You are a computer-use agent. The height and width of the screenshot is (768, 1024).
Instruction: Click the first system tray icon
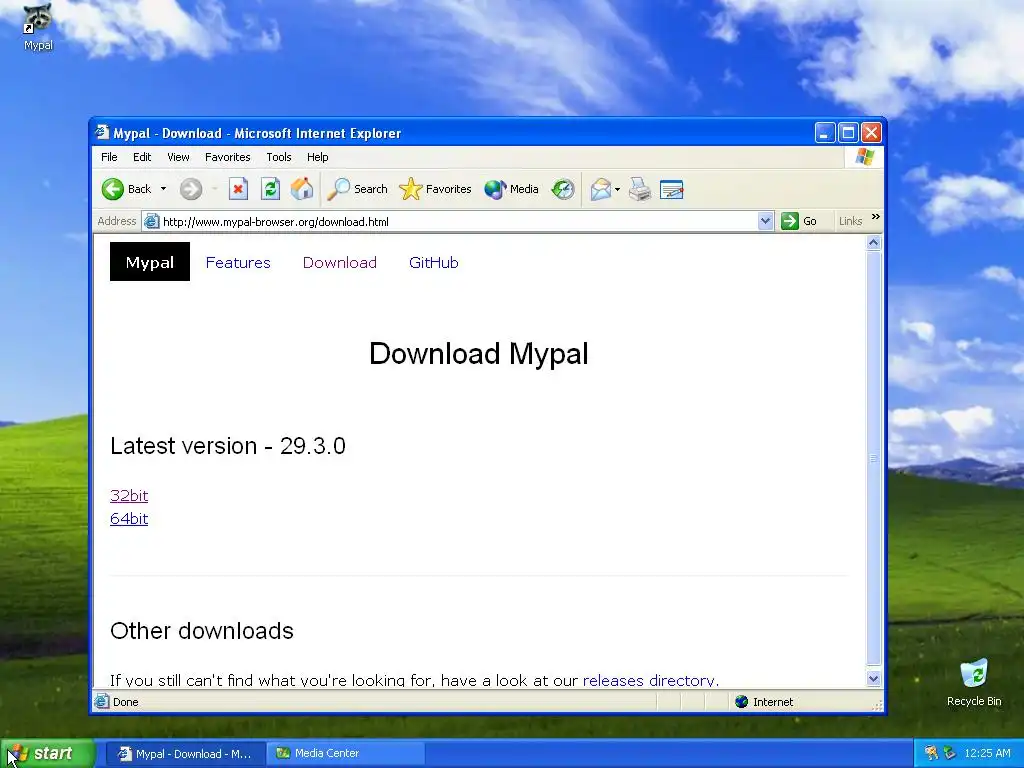pyautogui.click(x=931, y=754)
